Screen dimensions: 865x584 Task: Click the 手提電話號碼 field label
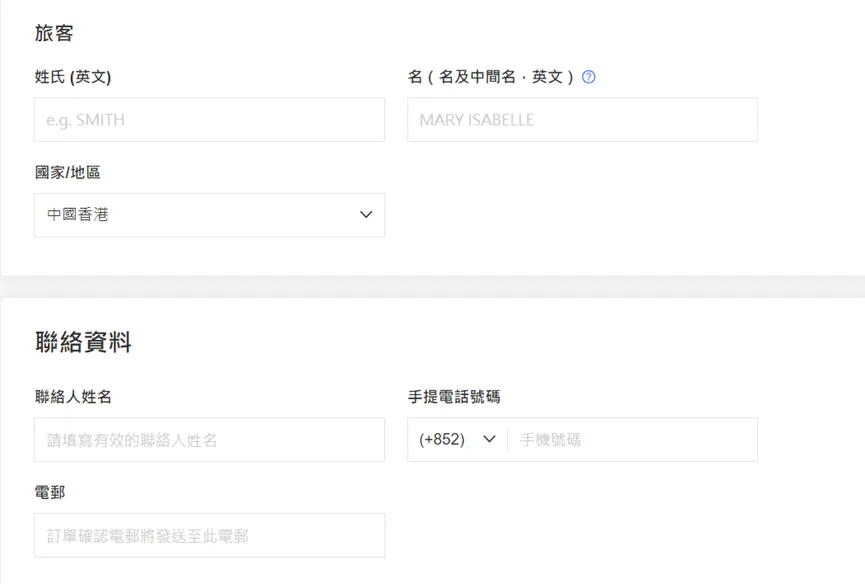(454, 397)
